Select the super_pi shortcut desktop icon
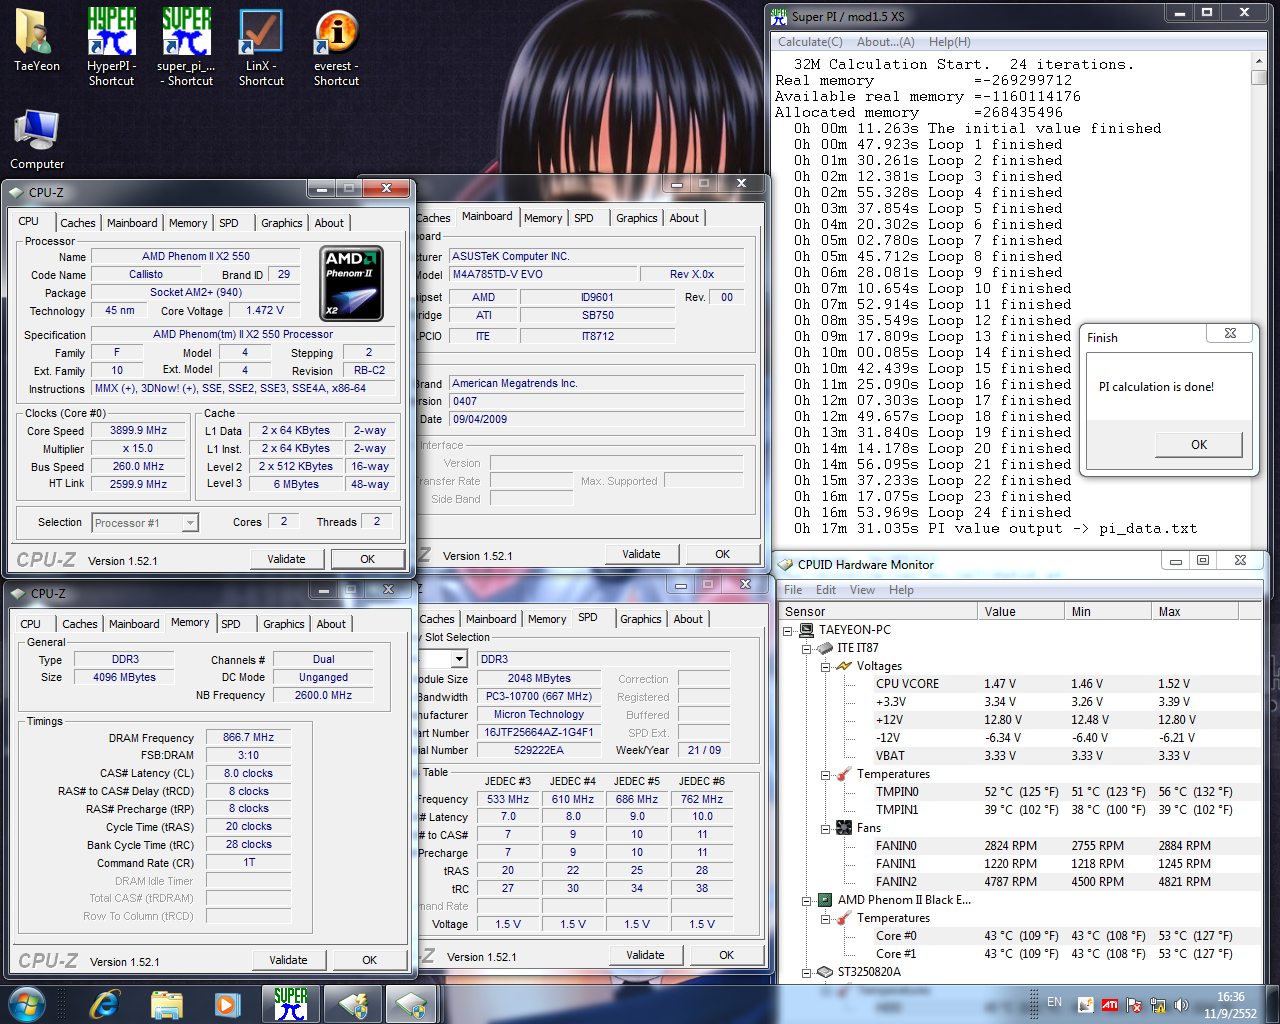Viewport: 1280px width, 1024px height. pyautogui.click(x=186, y=45)
